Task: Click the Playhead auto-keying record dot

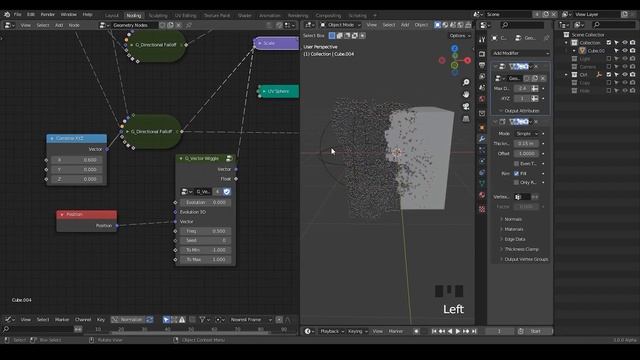Action: click(416, 331)
